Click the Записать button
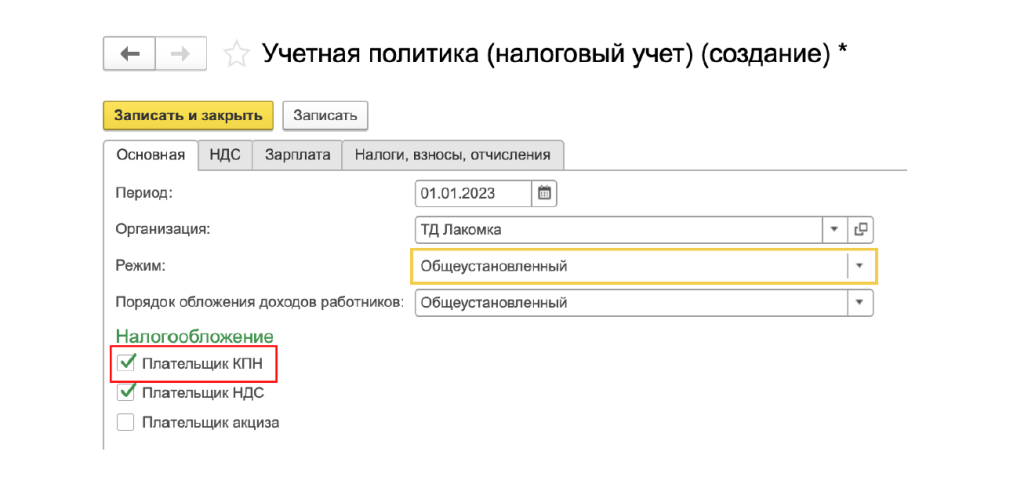The height and width of the screenshot is (488, 1024). point(325,115)
